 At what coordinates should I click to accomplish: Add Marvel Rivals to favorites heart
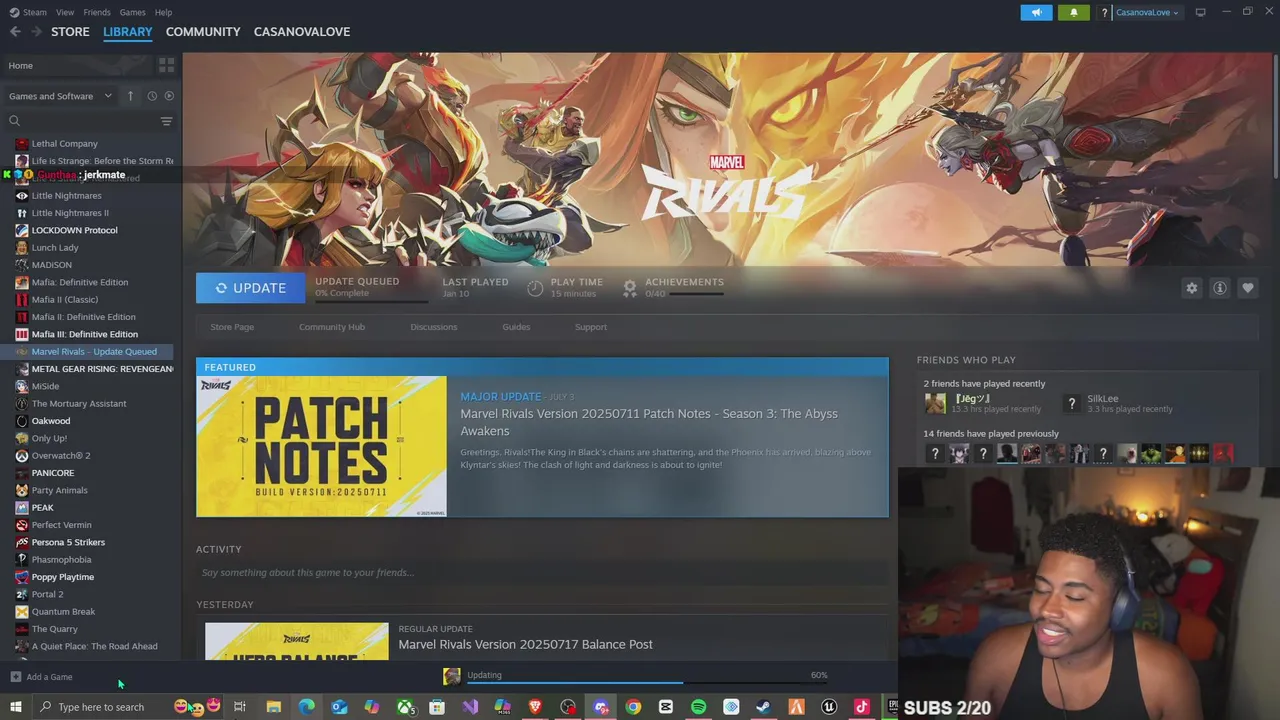pos(1248,288)
